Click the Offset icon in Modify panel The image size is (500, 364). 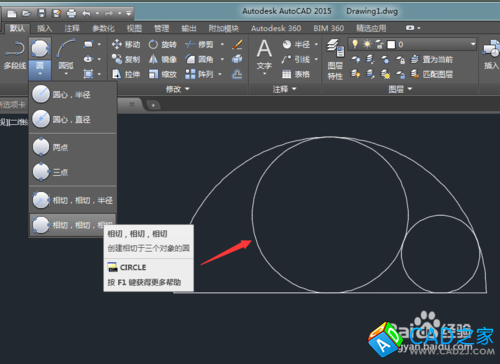pyautogui.click(x=237, y=74)
